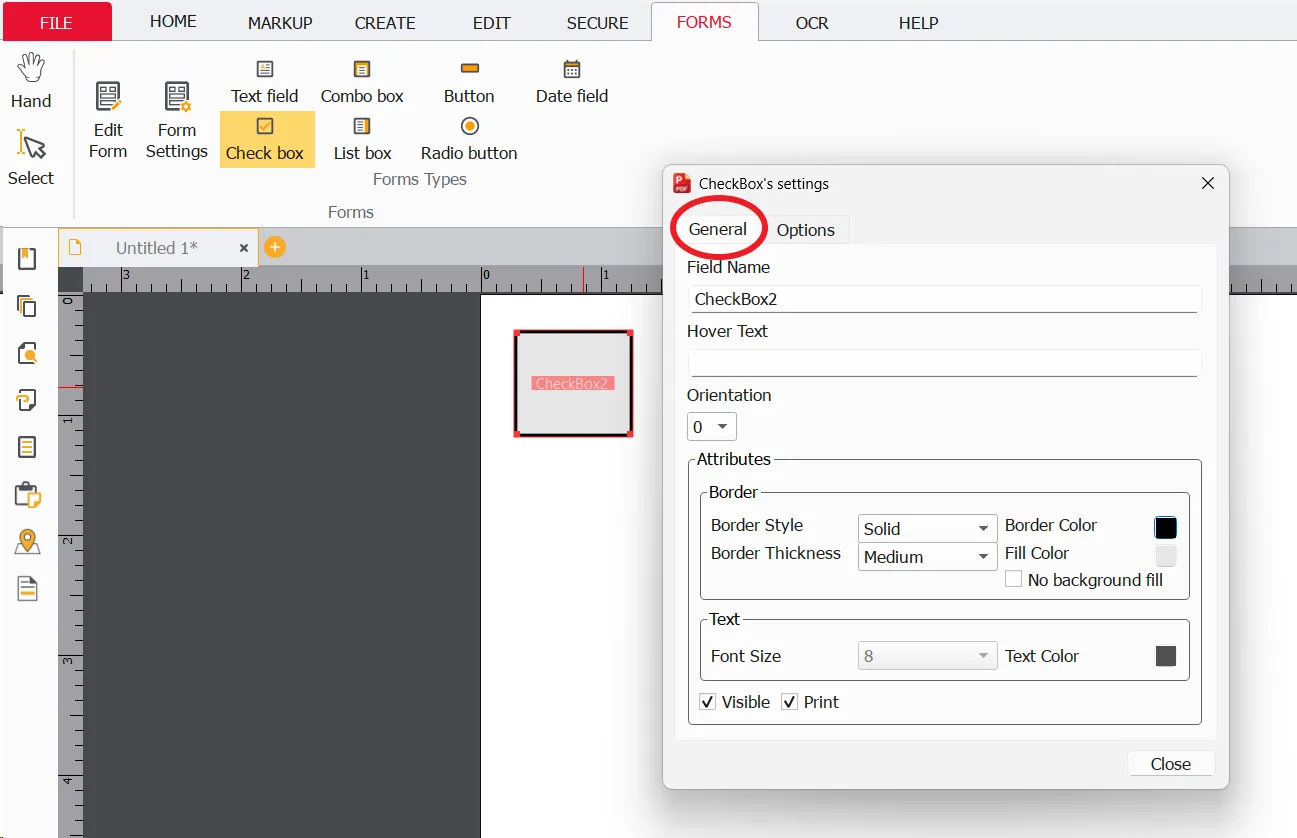
Task: Switch to the General tab
Action: click(718, 229)
